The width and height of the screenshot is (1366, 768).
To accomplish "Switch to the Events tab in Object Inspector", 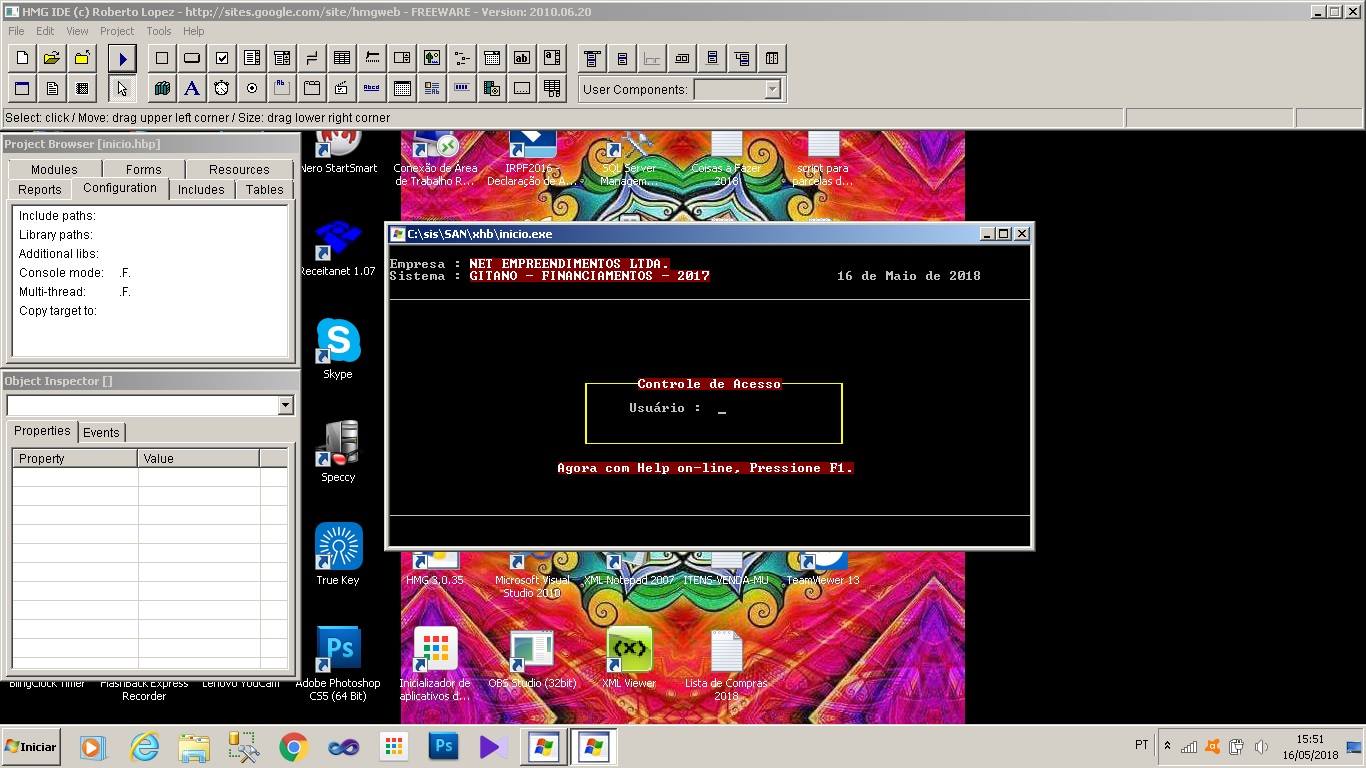I will 101,432.
